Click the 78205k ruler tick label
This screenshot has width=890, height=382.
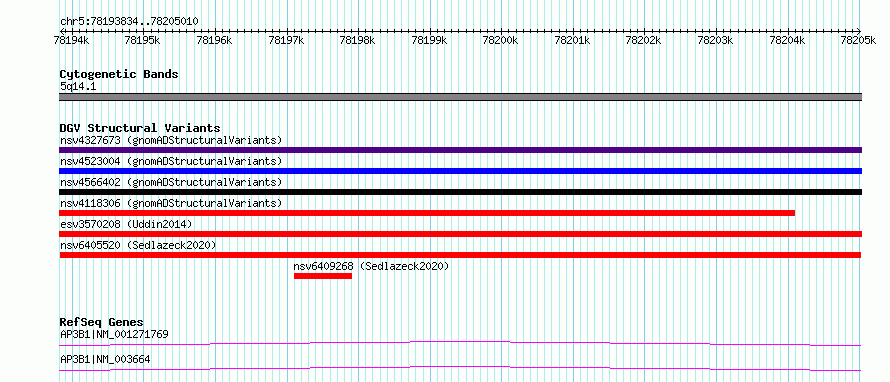858,40
